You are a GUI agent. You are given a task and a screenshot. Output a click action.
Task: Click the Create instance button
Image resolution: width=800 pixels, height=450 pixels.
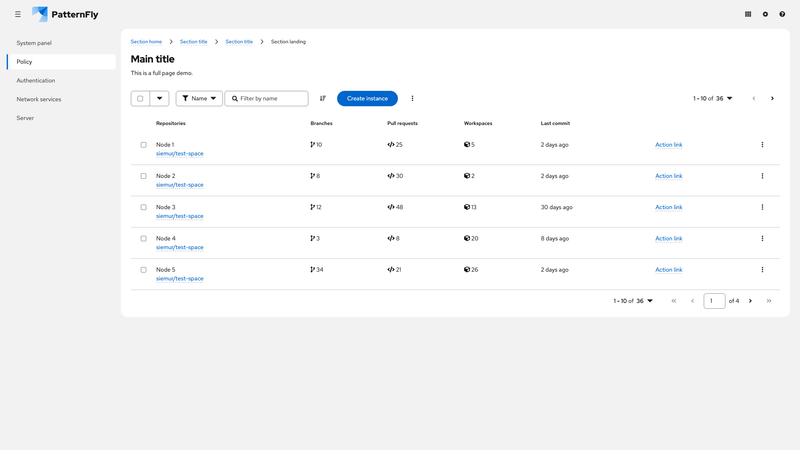pos(367,99)
